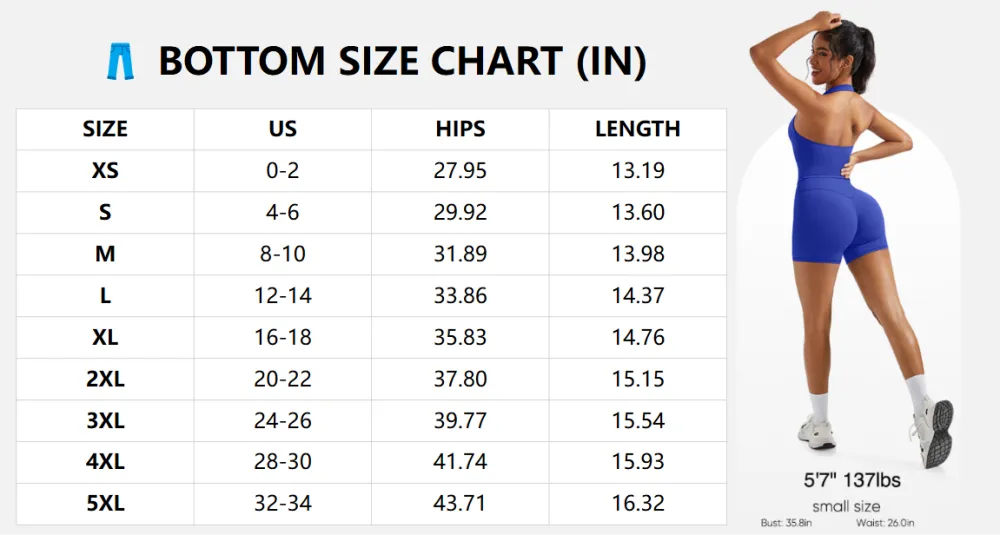Screen dimensions: 1000x535
Task: Click the blue pants icon
Action: [x=120, y=62]
